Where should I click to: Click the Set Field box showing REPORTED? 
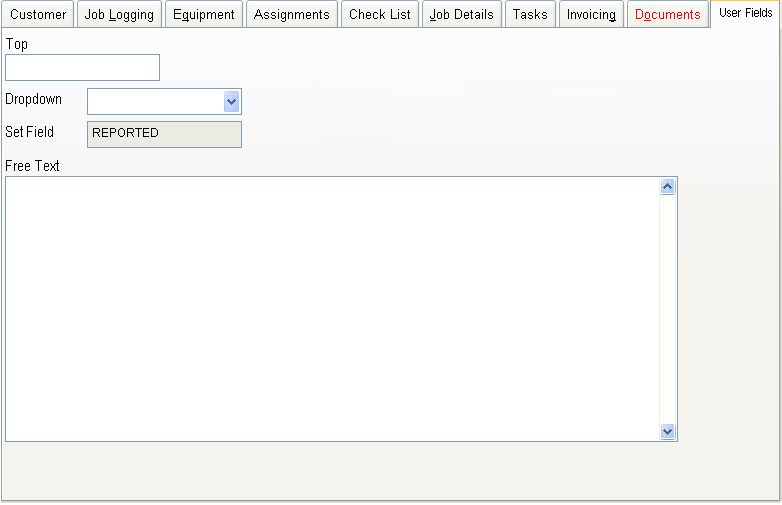point(164,134)
